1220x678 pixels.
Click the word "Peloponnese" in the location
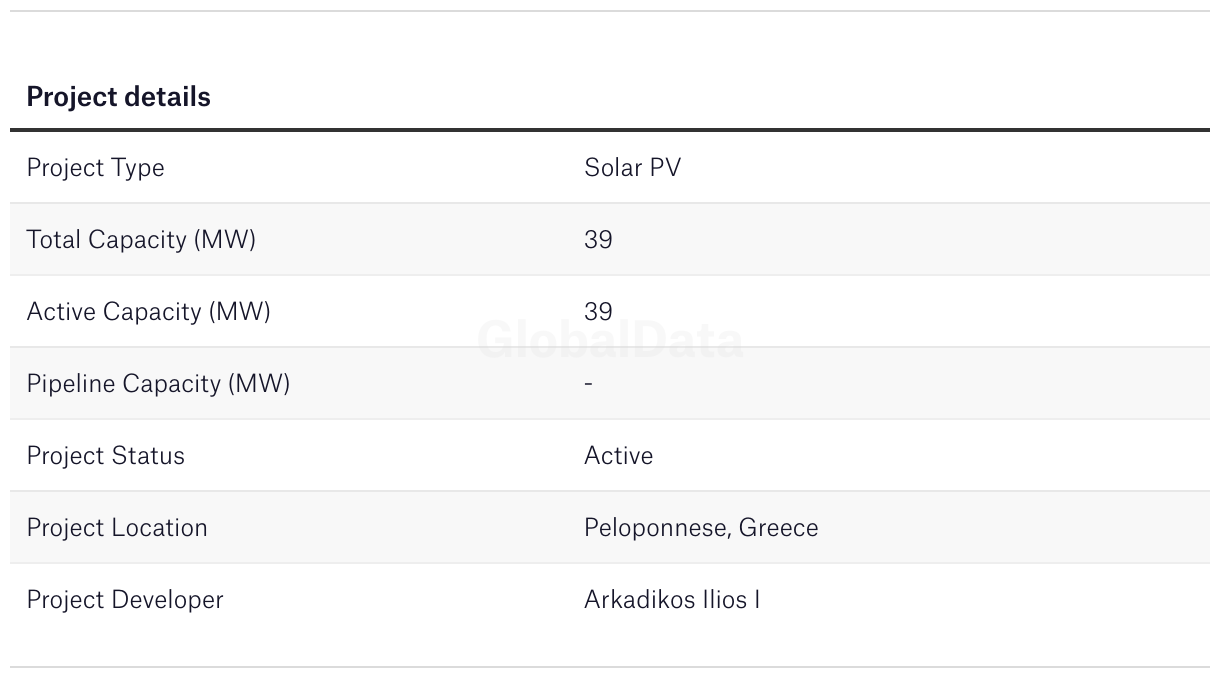(x=656, y=528)
